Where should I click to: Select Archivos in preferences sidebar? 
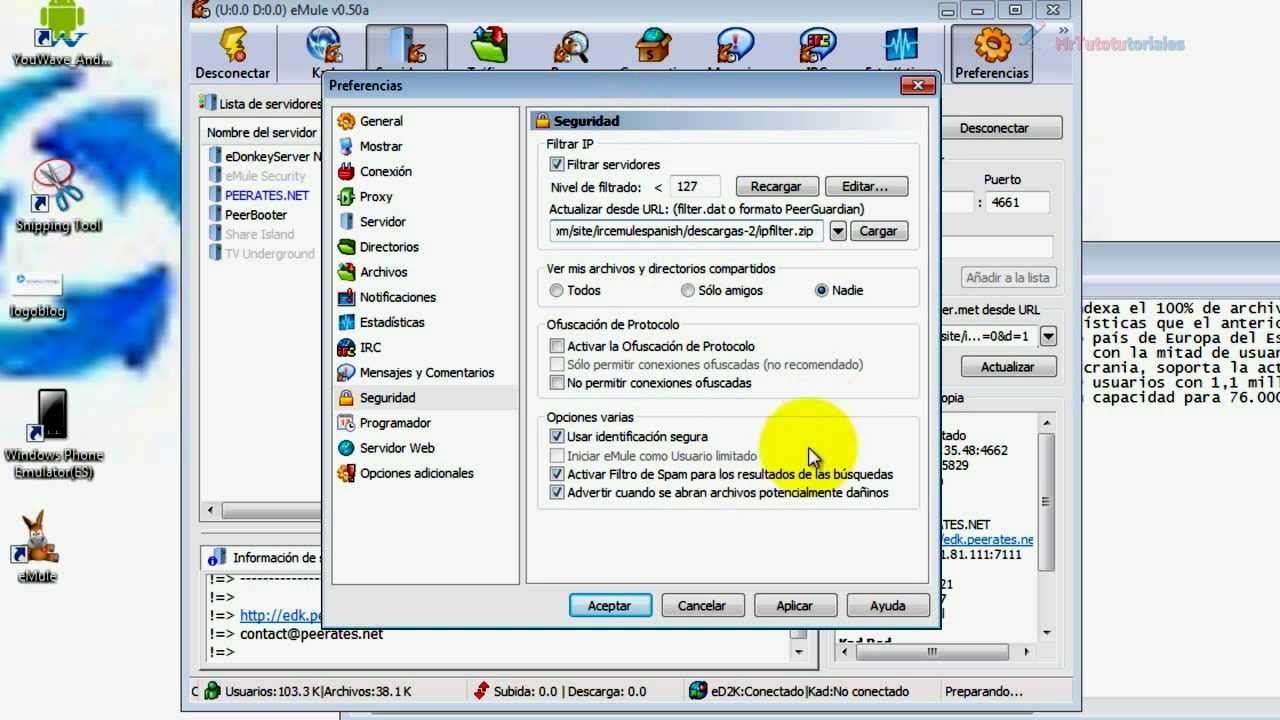[x=383, y=272]
